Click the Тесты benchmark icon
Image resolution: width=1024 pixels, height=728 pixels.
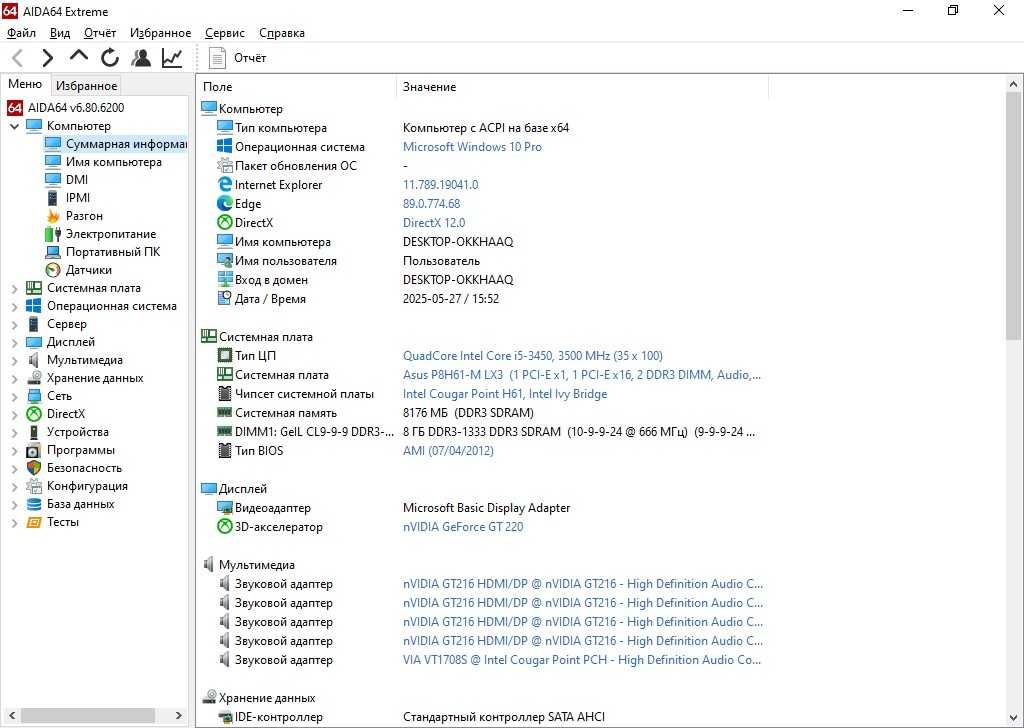pos(34,522)
